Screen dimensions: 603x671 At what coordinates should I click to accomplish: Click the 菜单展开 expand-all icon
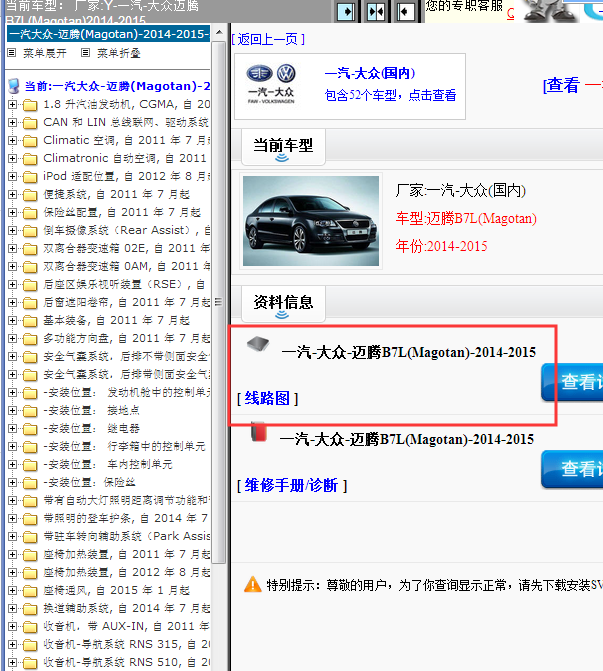click(x=12, y=53)
